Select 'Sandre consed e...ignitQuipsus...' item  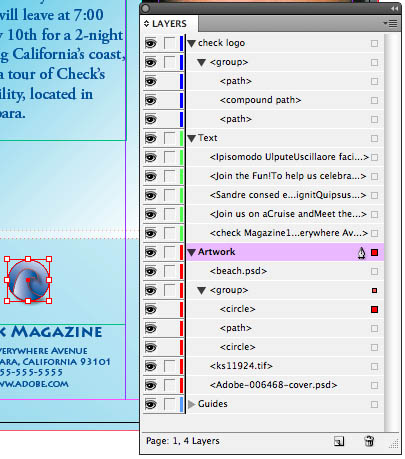(x=288, y=195)
